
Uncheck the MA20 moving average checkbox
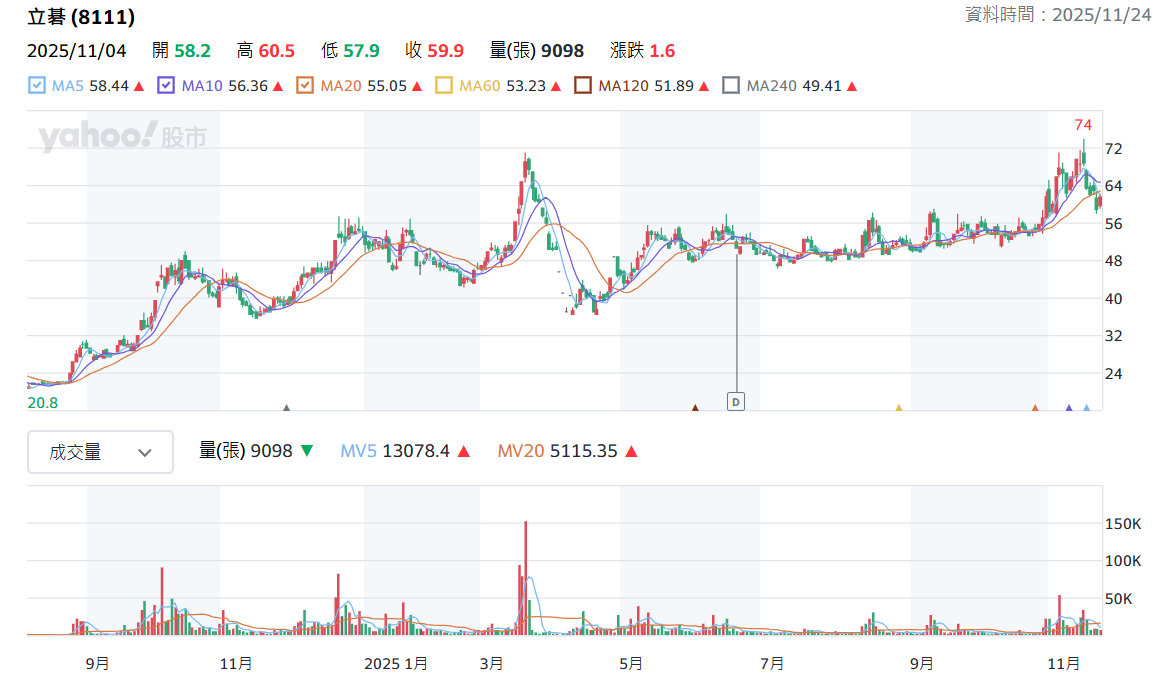pos(305,85)
